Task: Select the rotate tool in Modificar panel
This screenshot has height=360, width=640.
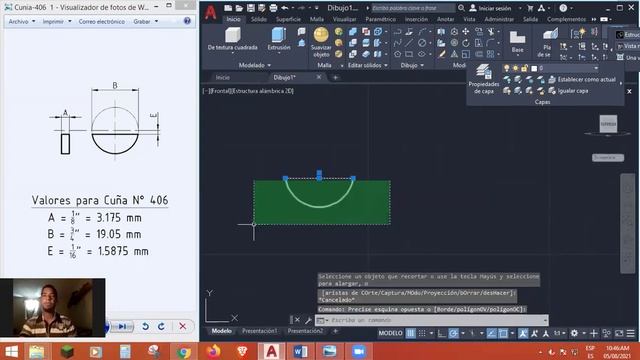Action: tap(466, 43)
